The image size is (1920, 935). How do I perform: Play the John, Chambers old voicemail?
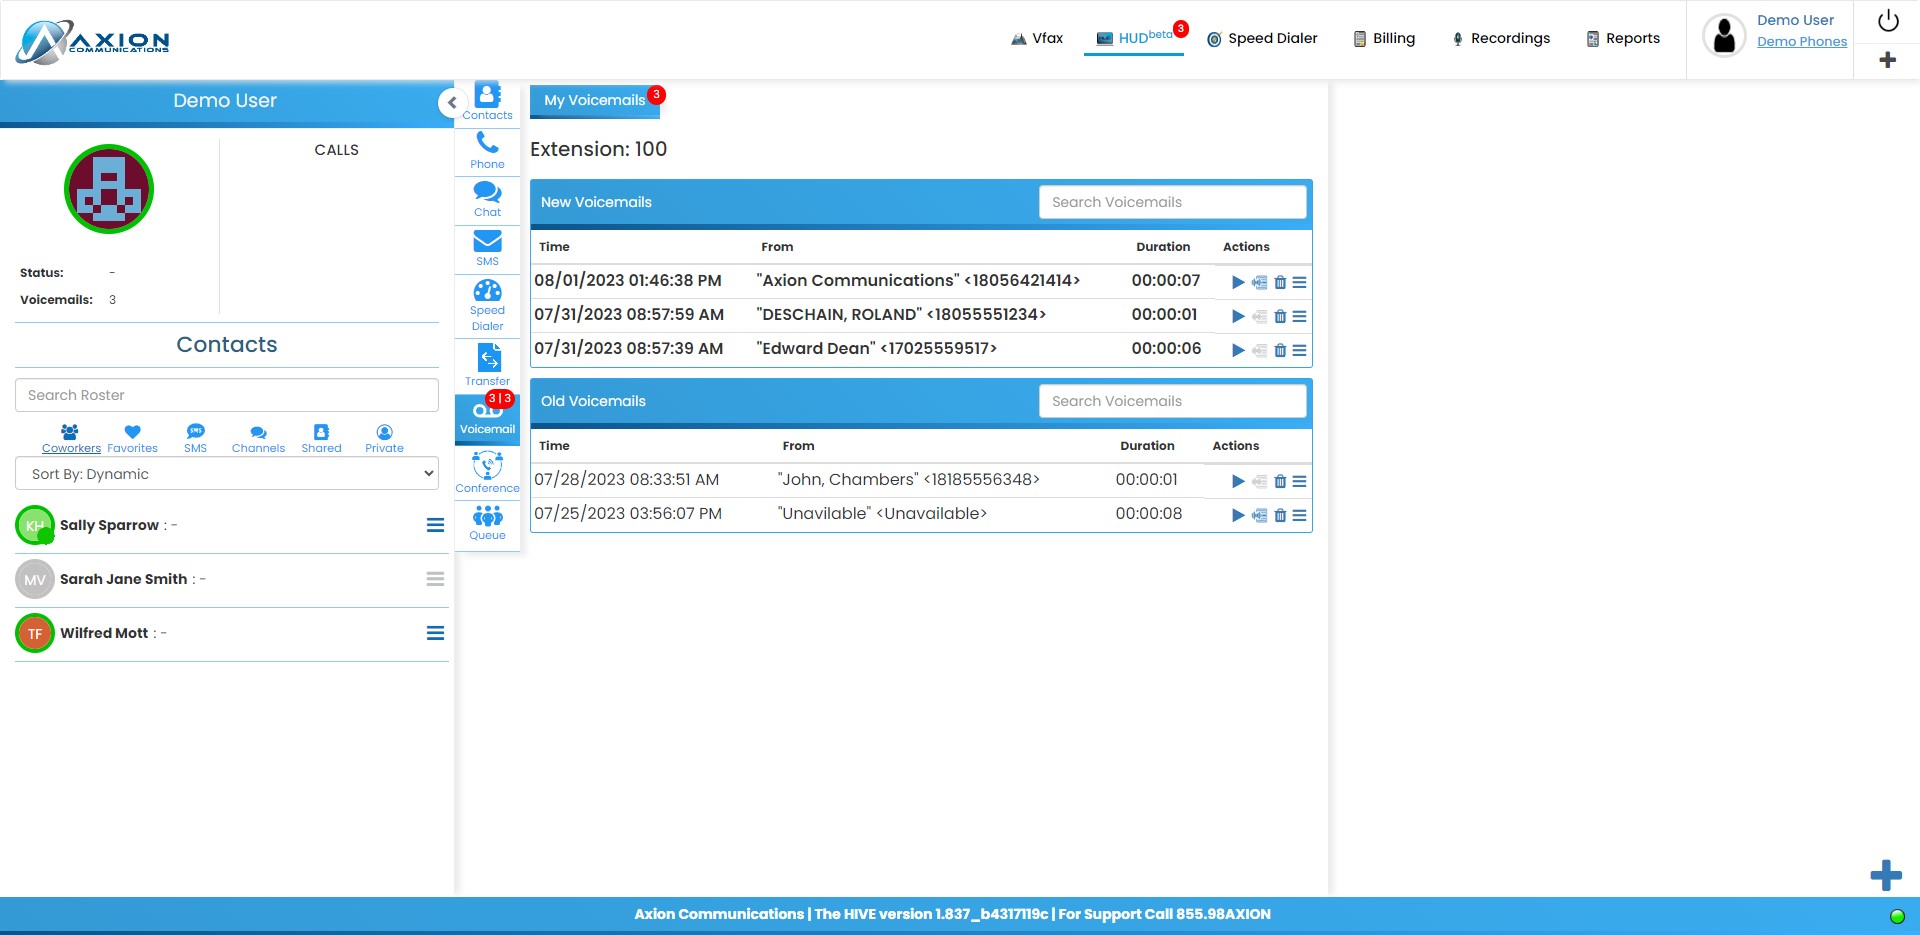[1238, 481]
